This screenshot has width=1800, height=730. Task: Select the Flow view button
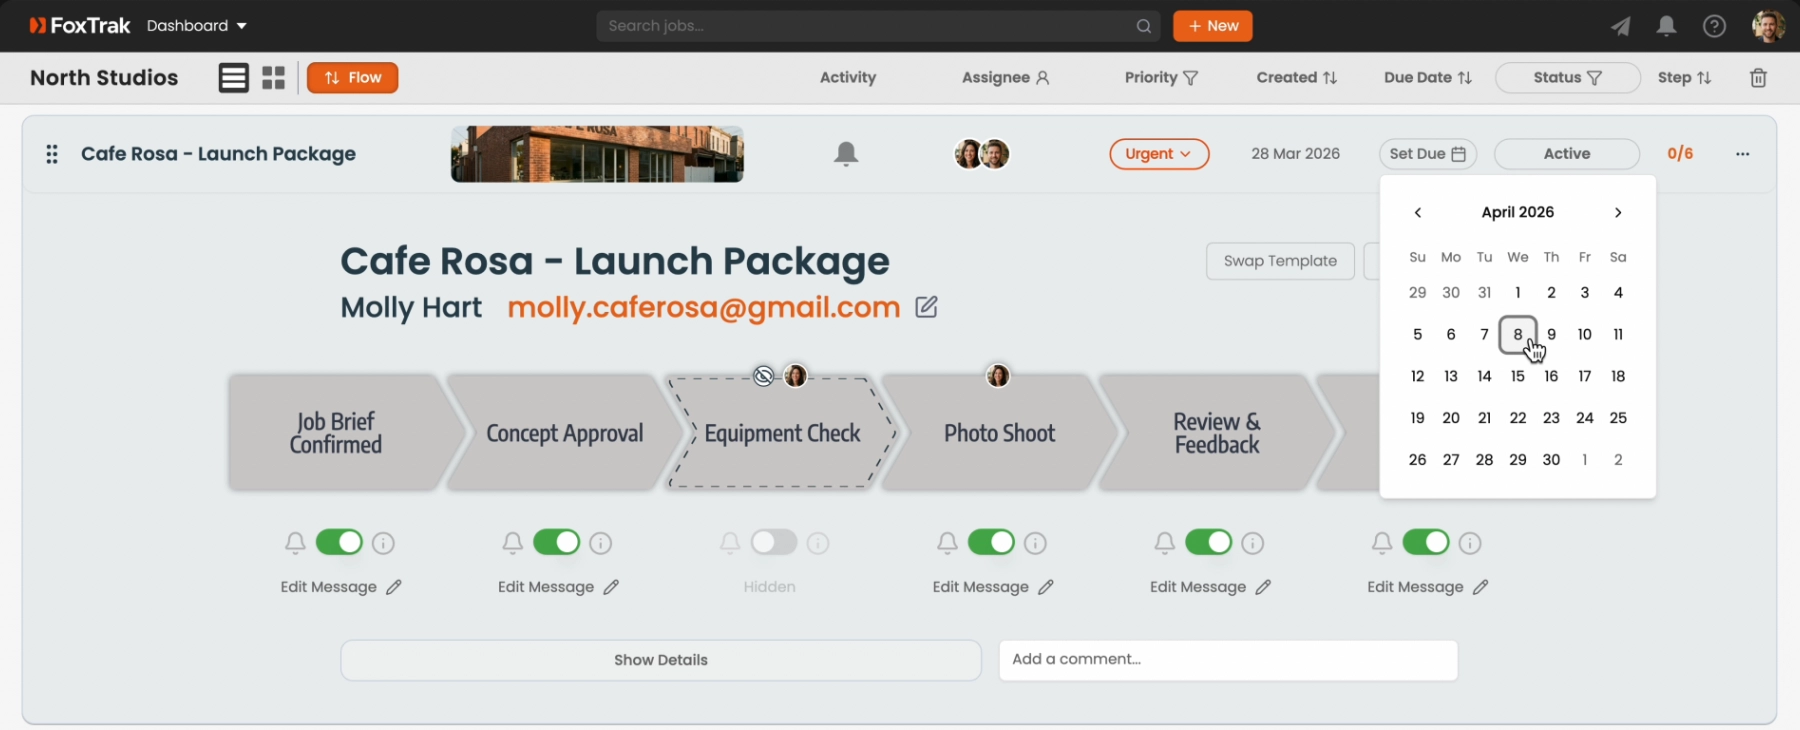[x=352, y=78]
